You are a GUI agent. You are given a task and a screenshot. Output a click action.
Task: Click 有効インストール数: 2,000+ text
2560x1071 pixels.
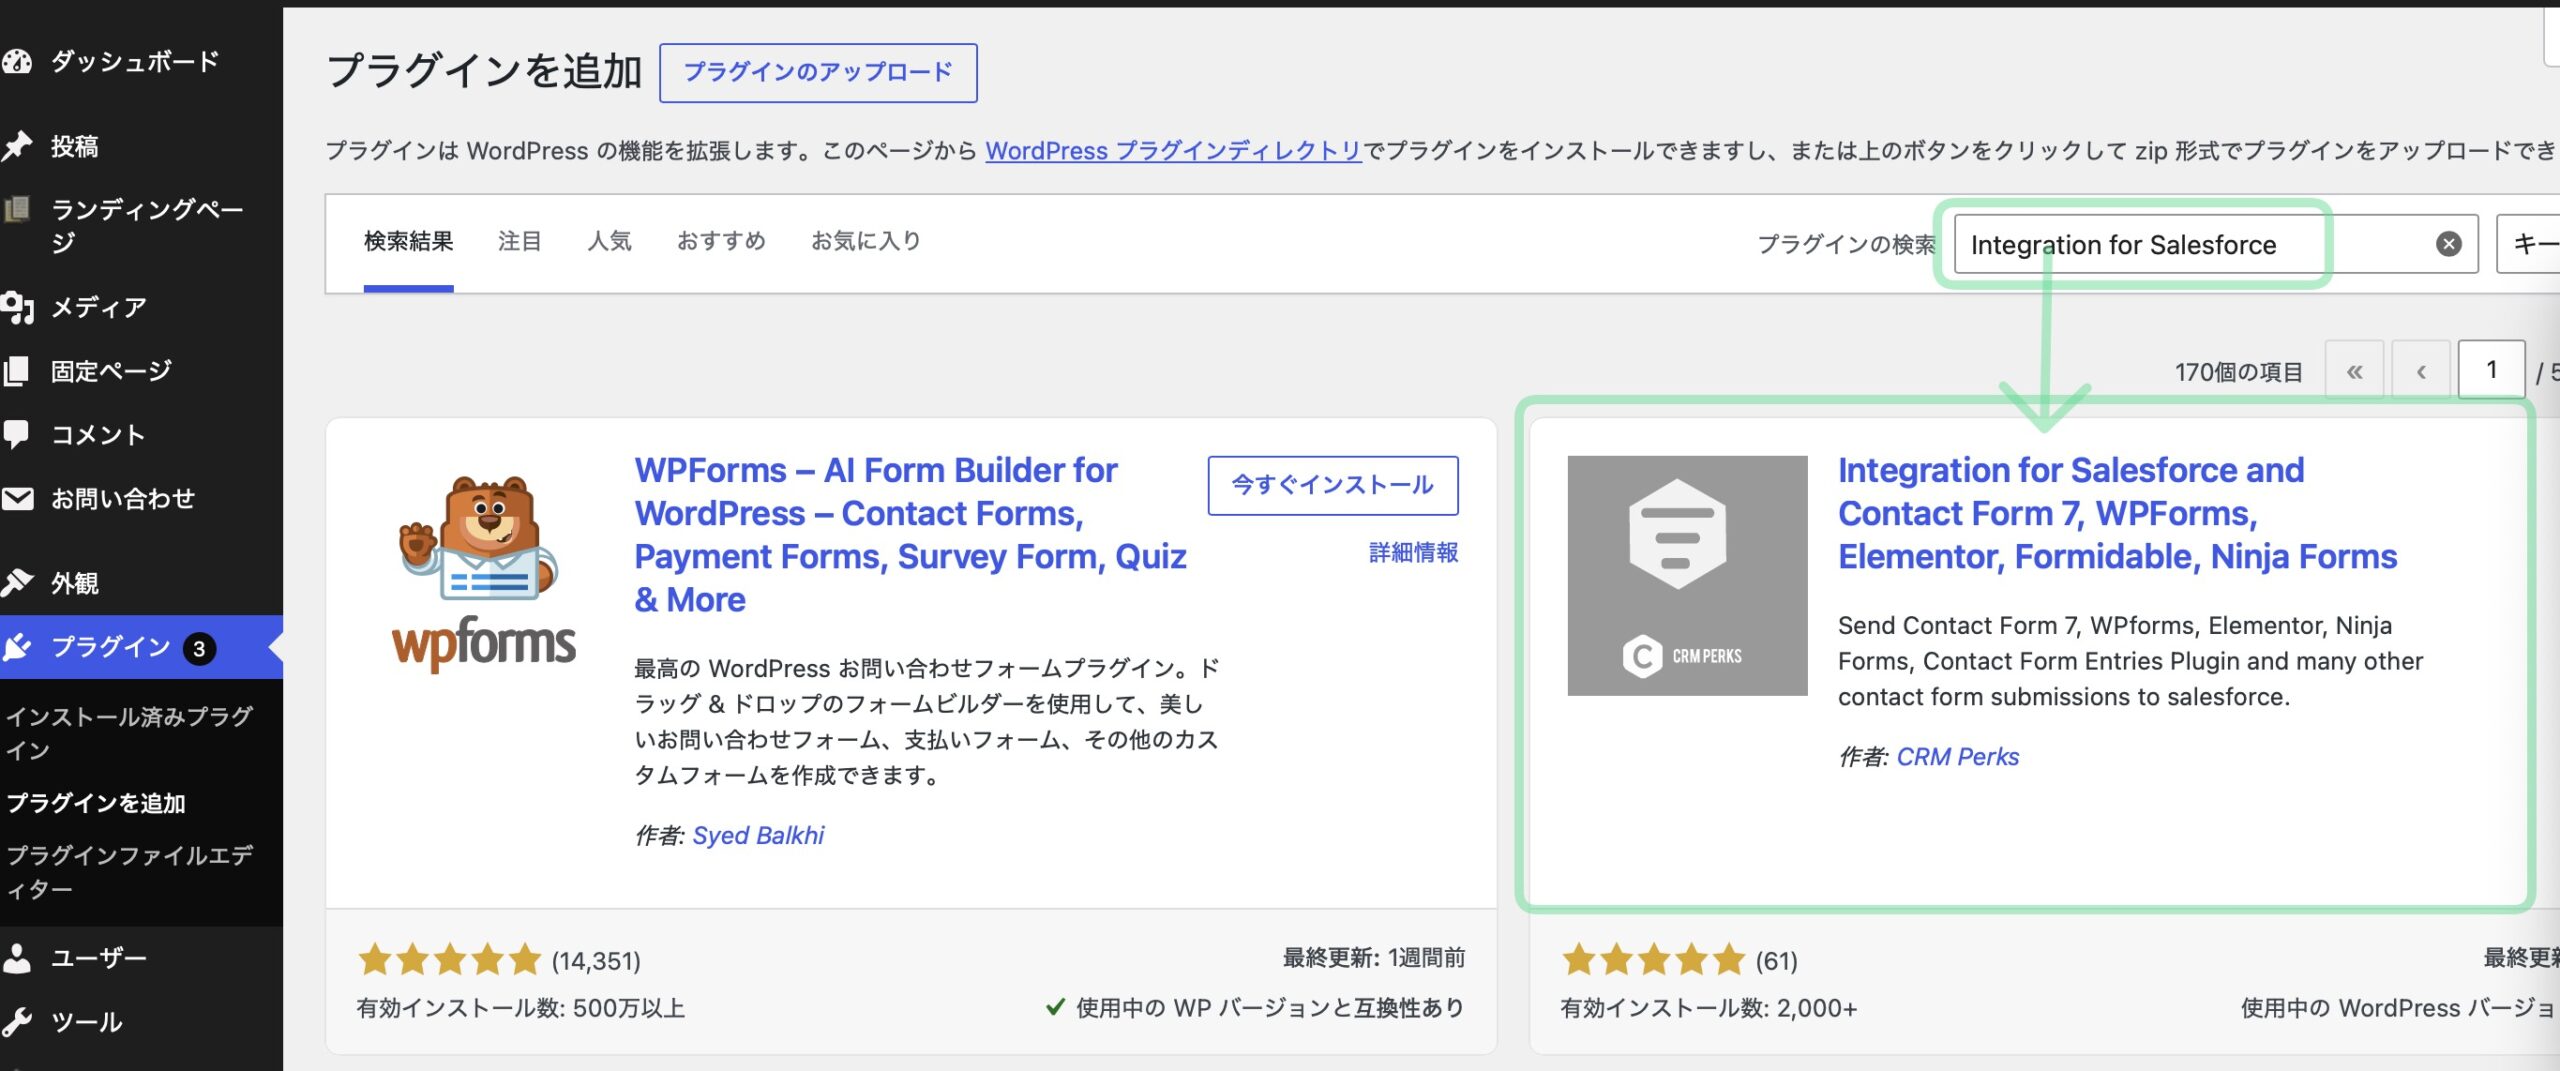point(1709,1008)
